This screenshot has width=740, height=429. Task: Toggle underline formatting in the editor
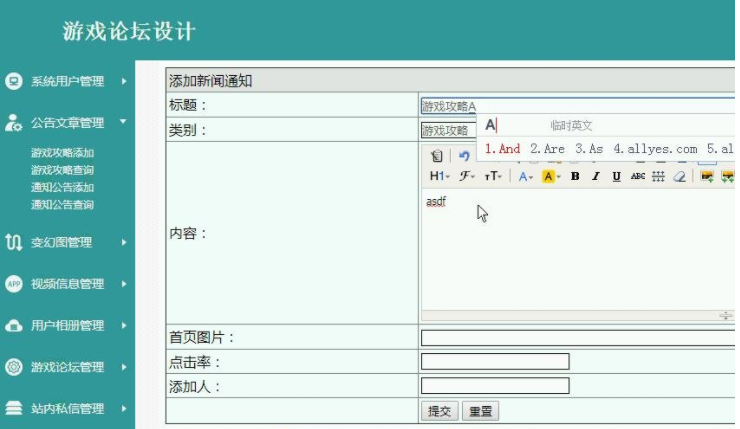point(616,176)
